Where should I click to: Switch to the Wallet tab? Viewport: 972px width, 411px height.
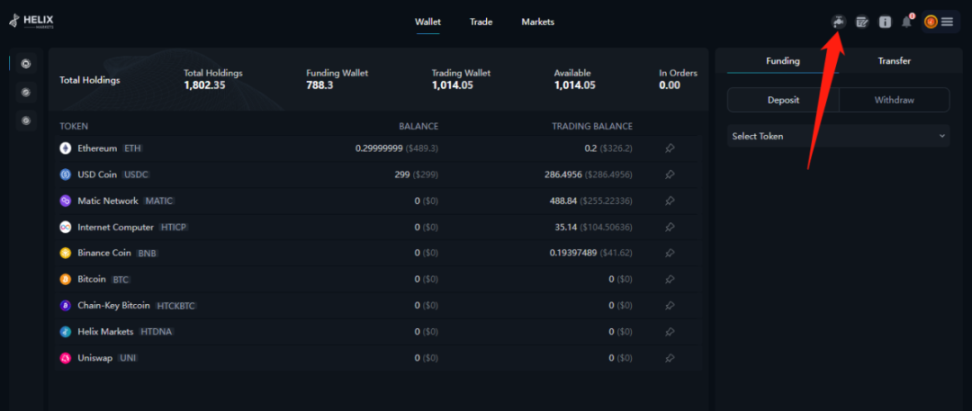coord(428,22)
